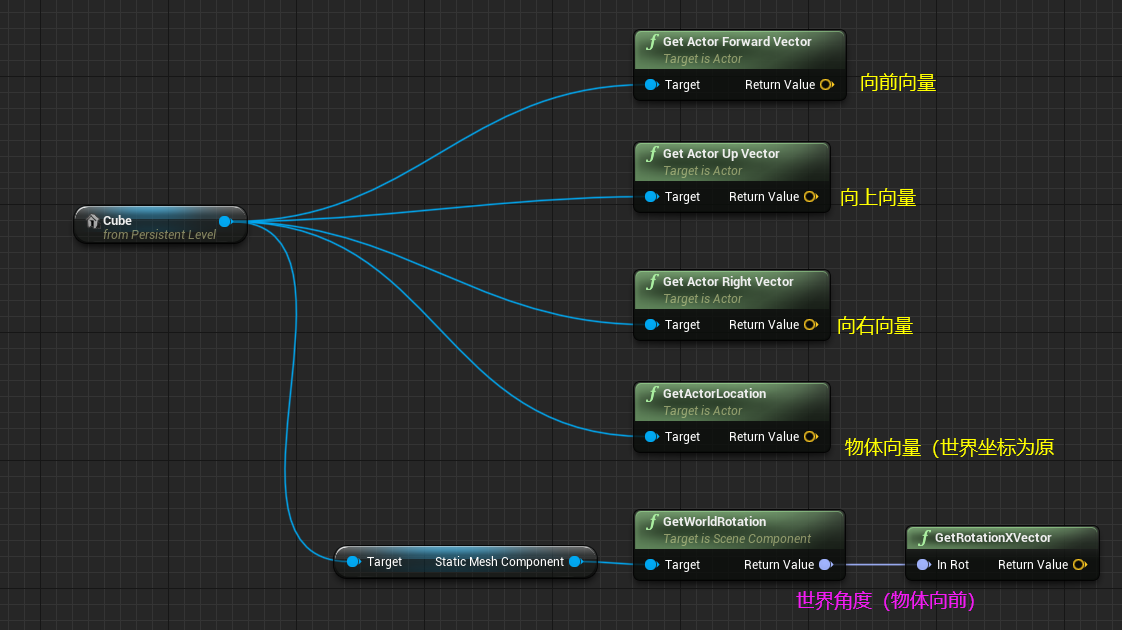Click Return Value pin of Get Actor Right Vector
The width and height of the screenshot is (1122, 630).
pyautogui.click(x=811, y=324)
